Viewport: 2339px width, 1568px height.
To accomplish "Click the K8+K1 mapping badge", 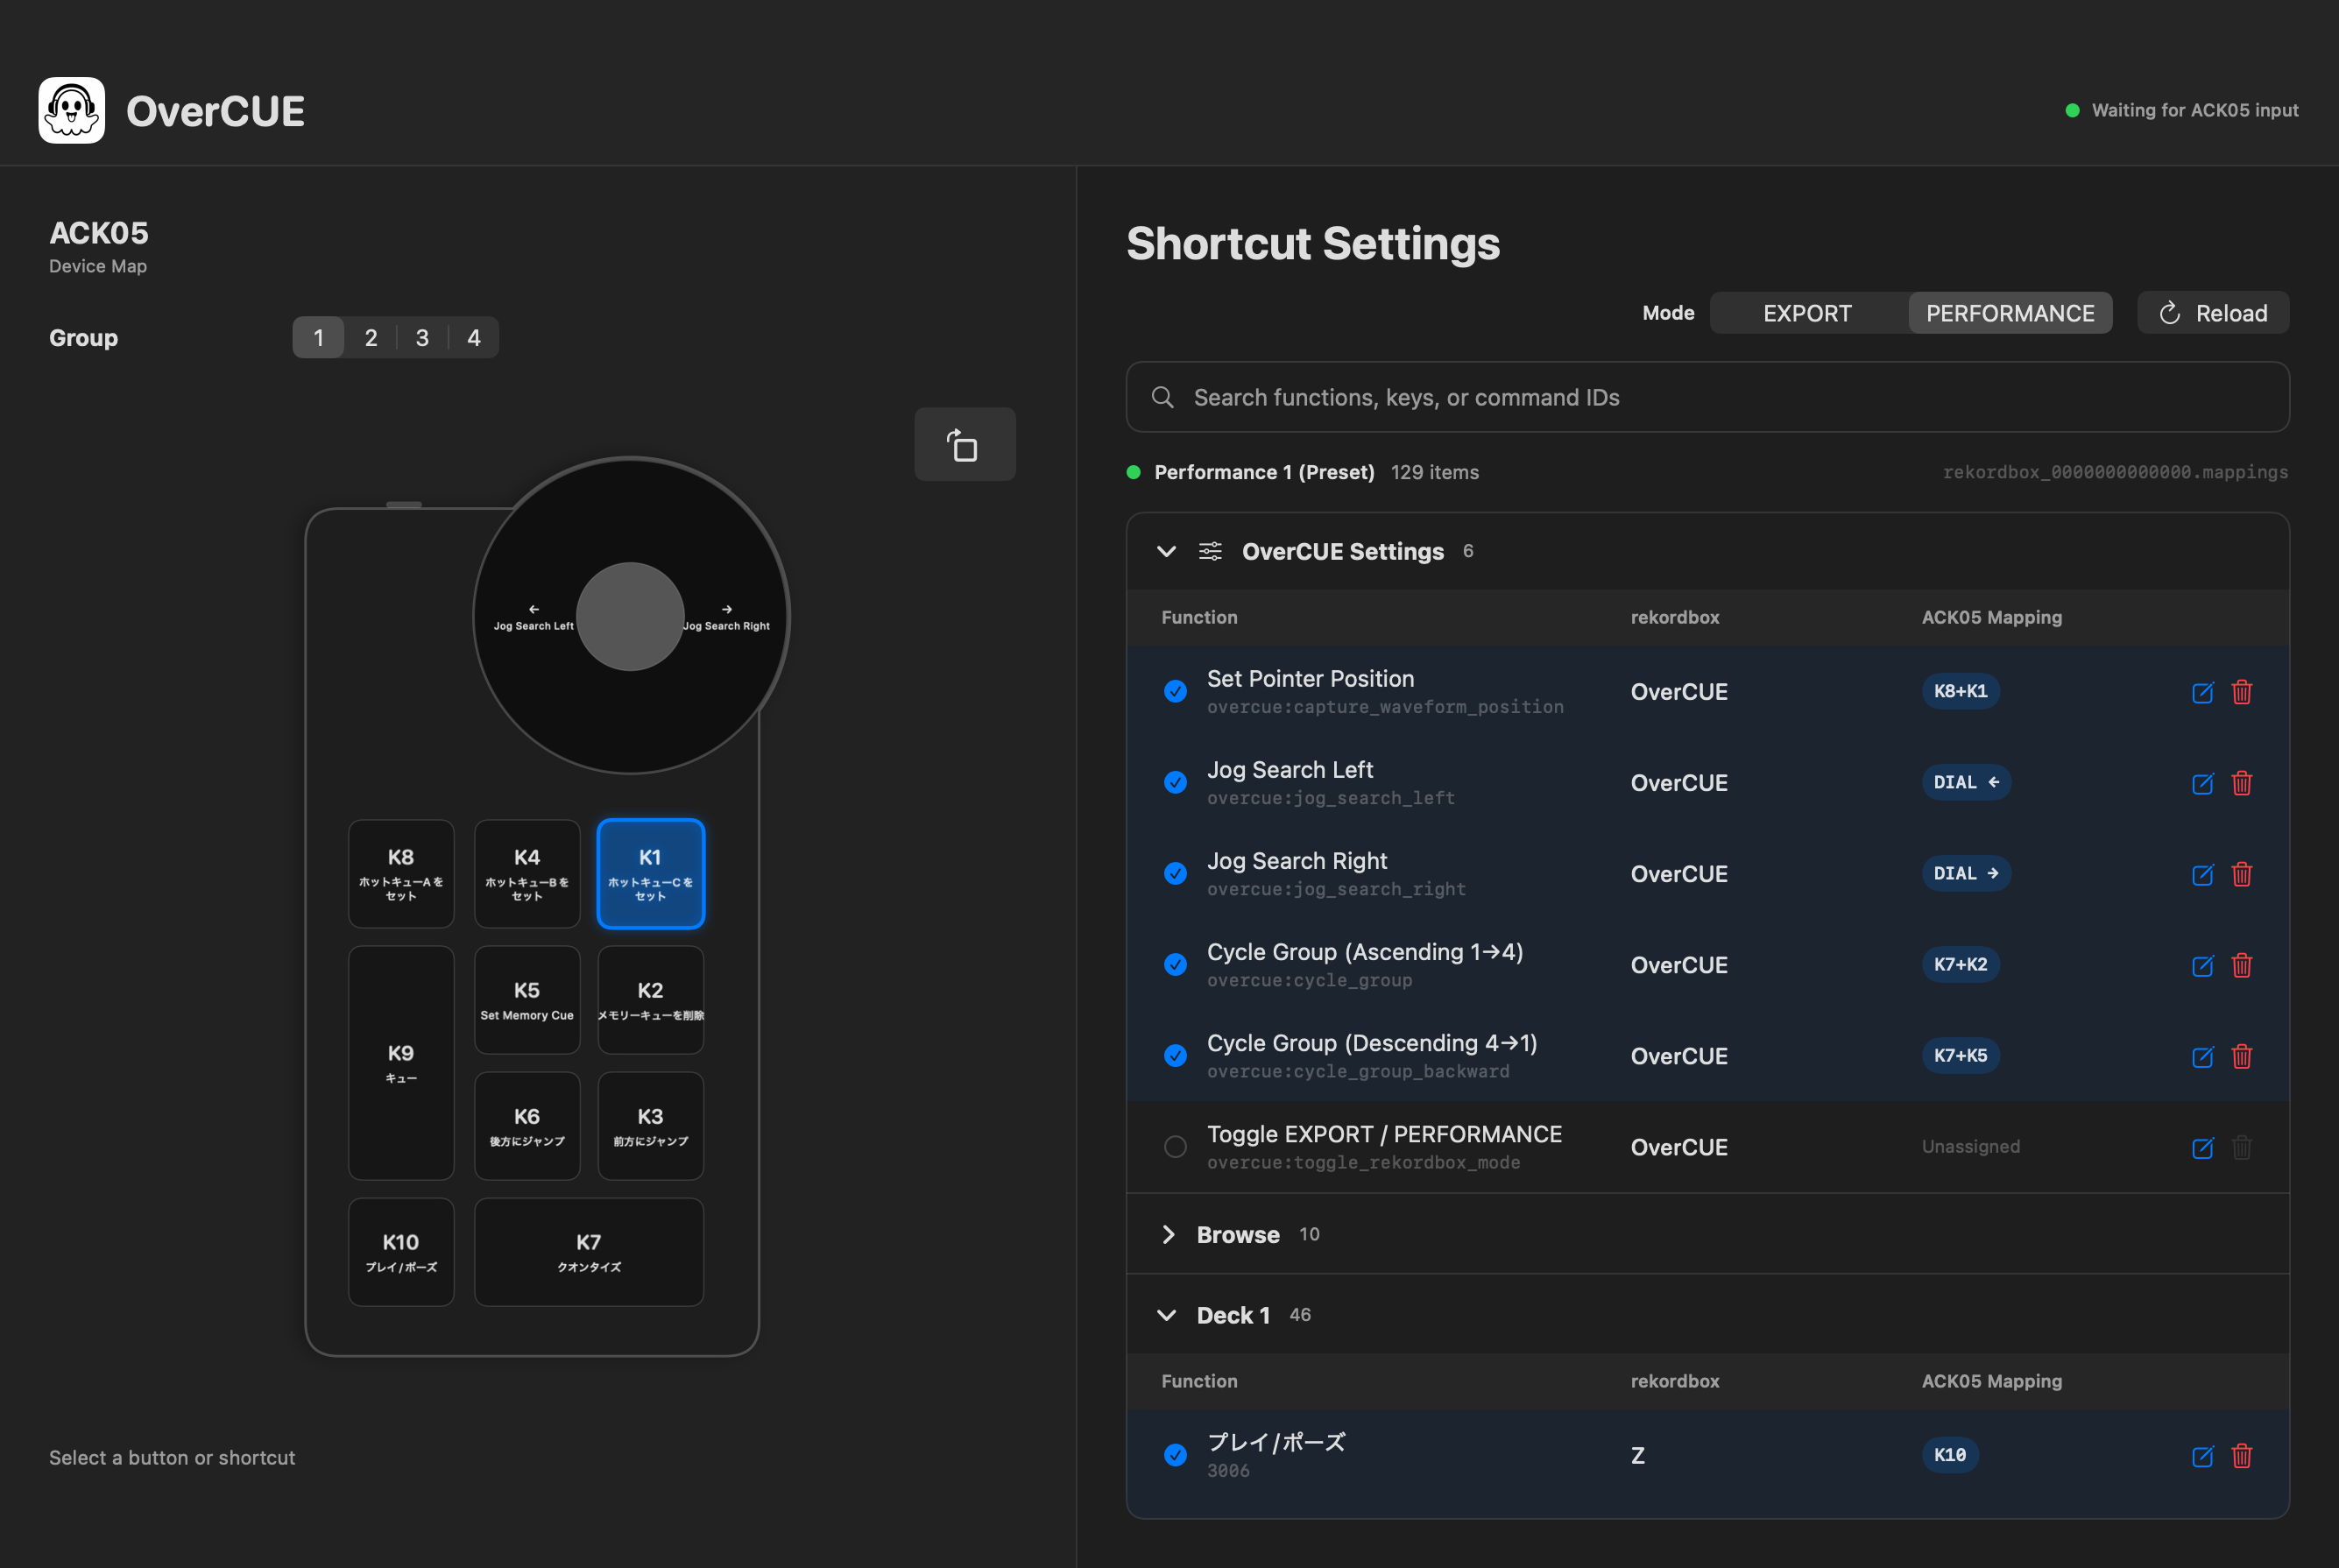I will tap(1960, 691).
